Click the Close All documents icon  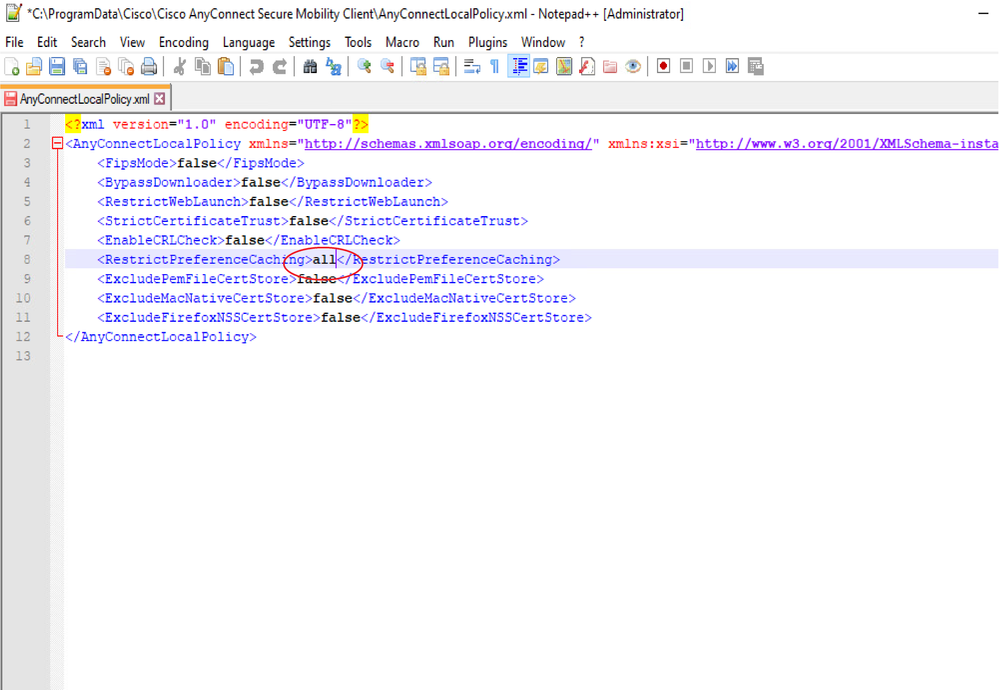pos(126,66)
